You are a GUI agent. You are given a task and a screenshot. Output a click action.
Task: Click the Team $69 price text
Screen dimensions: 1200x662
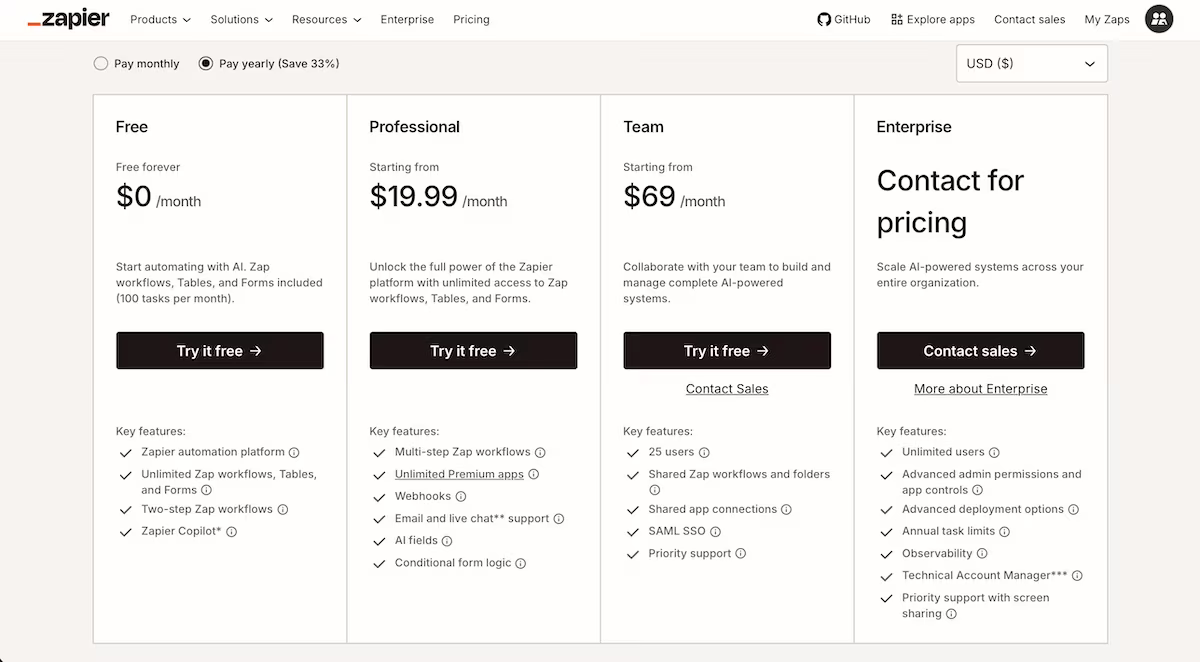coord(650,196)
